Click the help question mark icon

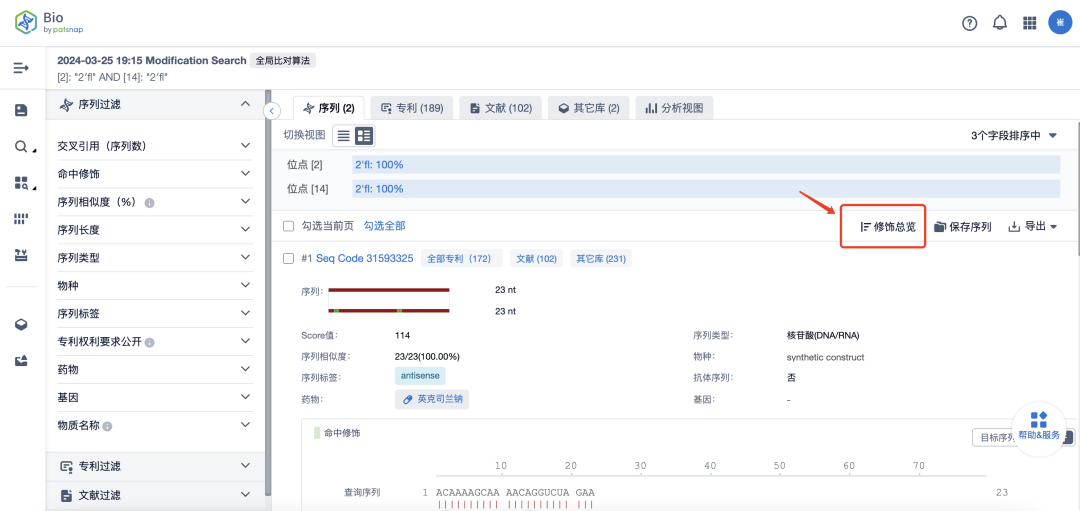[x=969, y=23]
